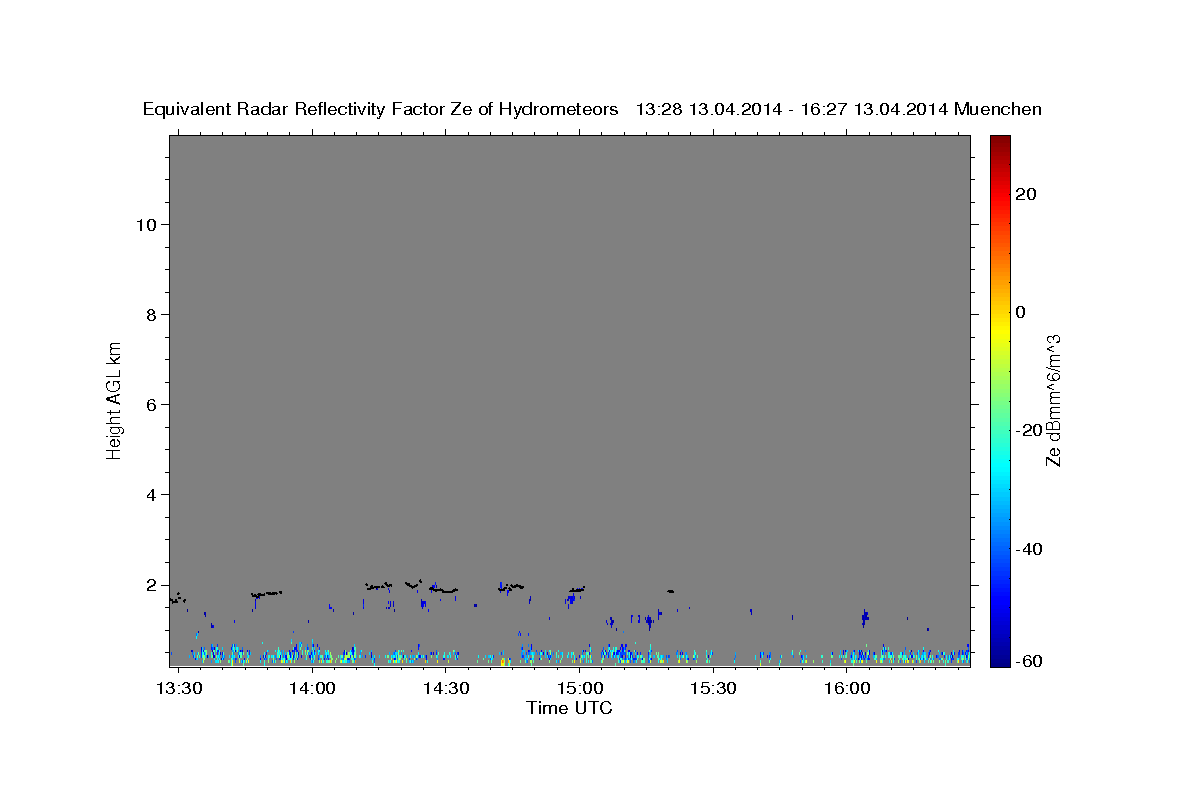Click the height tick label 2

[151, 585]
